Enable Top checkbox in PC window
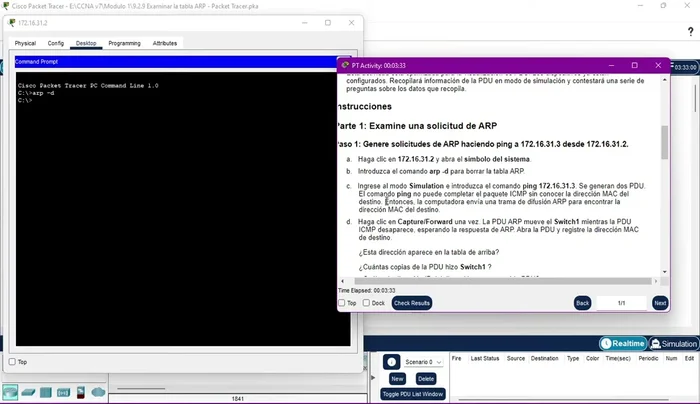Image resolution: width=700 pixels, height=404 pixels. pyautogui.click(x=12, y=362)
